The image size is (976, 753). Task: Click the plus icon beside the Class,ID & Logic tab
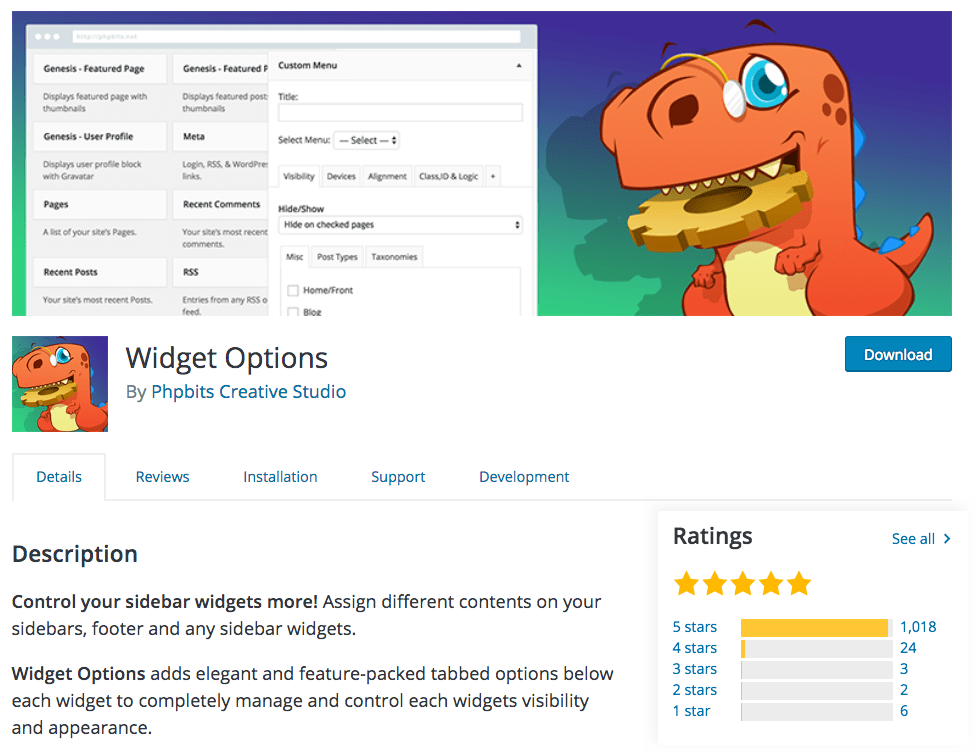[492, 176]
